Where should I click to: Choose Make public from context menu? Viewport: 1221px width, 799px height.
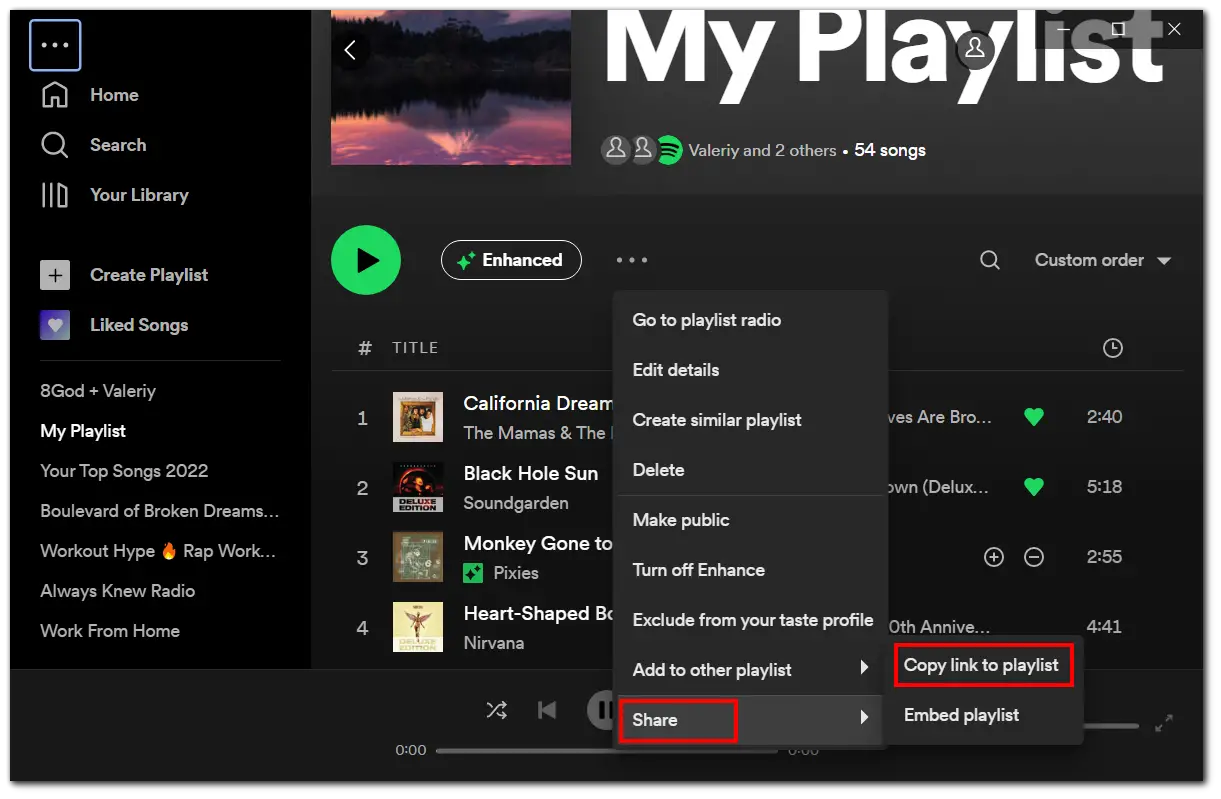point(681,520)
